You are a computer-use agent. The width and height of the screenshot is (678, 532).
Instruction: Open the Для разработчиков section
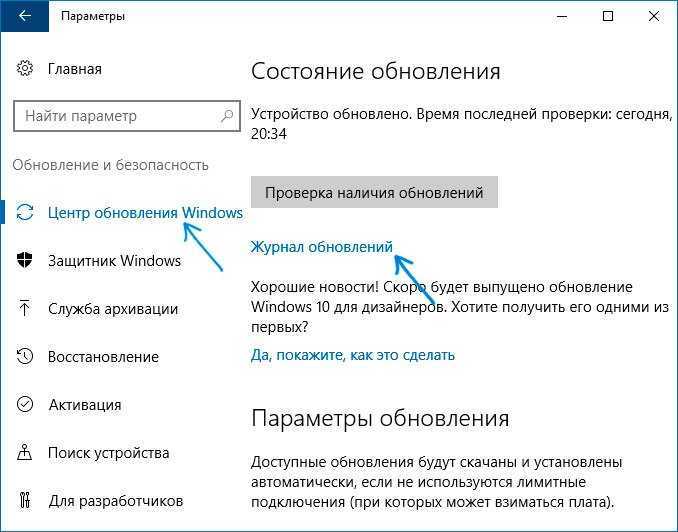pyautogui.click(x=115, y=501)
